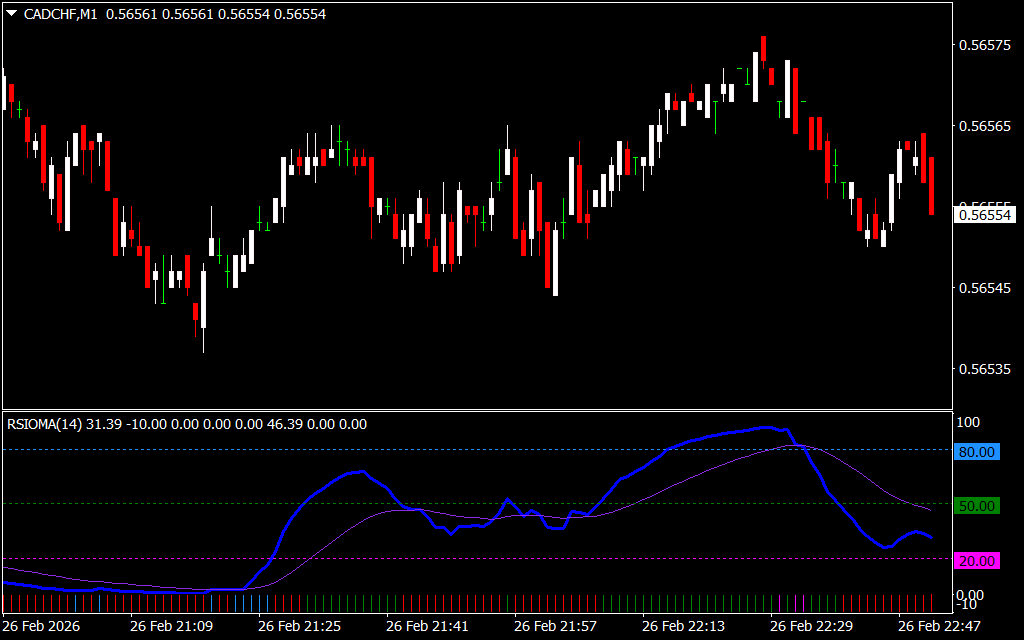This screenshot has height=640, width=1024.
Task: Click the 0.56575 price axis label
Action: pyautogui.click(x=984, y=45)
